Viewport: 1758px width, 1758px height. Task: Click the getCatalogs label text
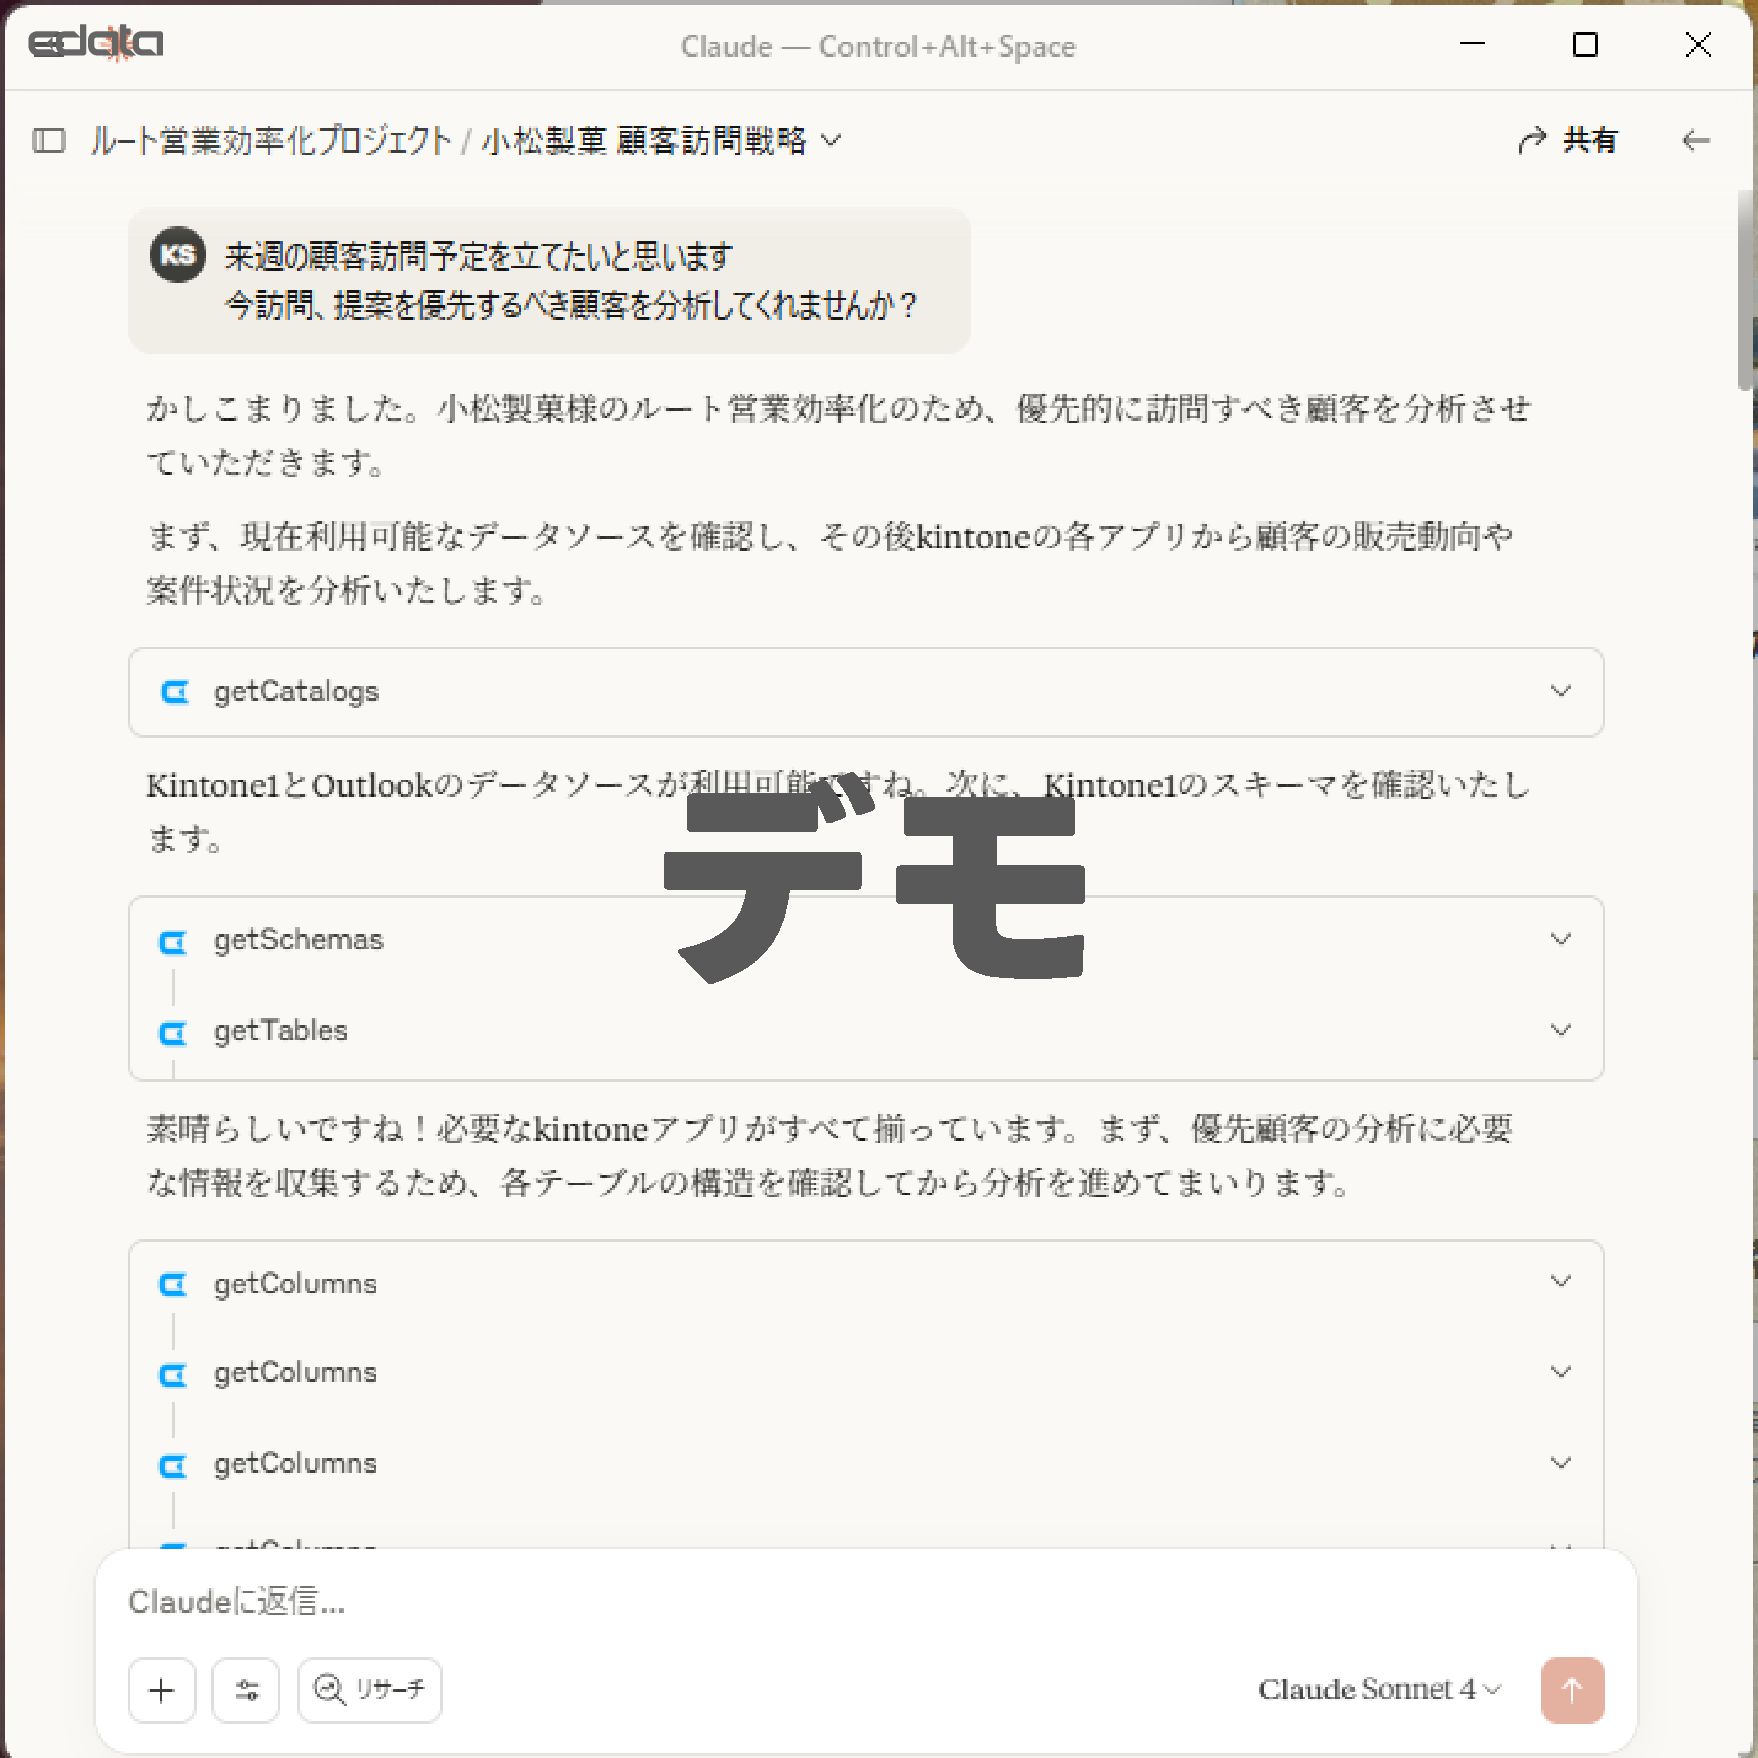[x=296, y=692]
